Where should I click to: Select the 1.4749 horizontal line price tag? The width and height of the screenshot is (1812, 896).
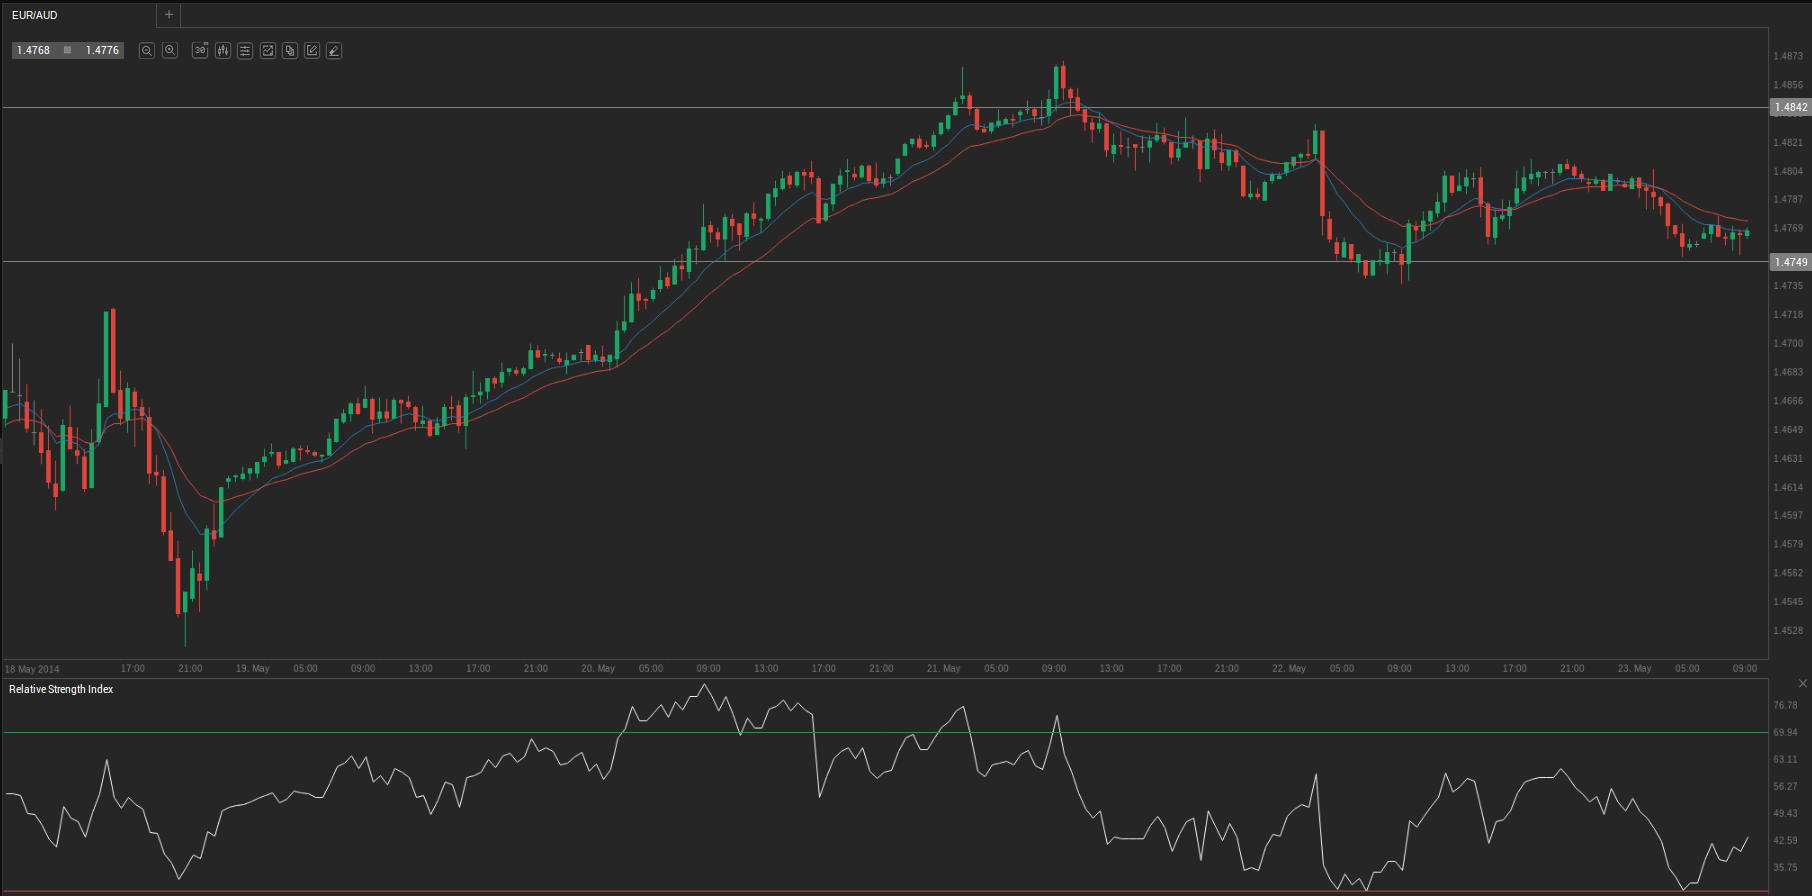tap(1790, 262)
